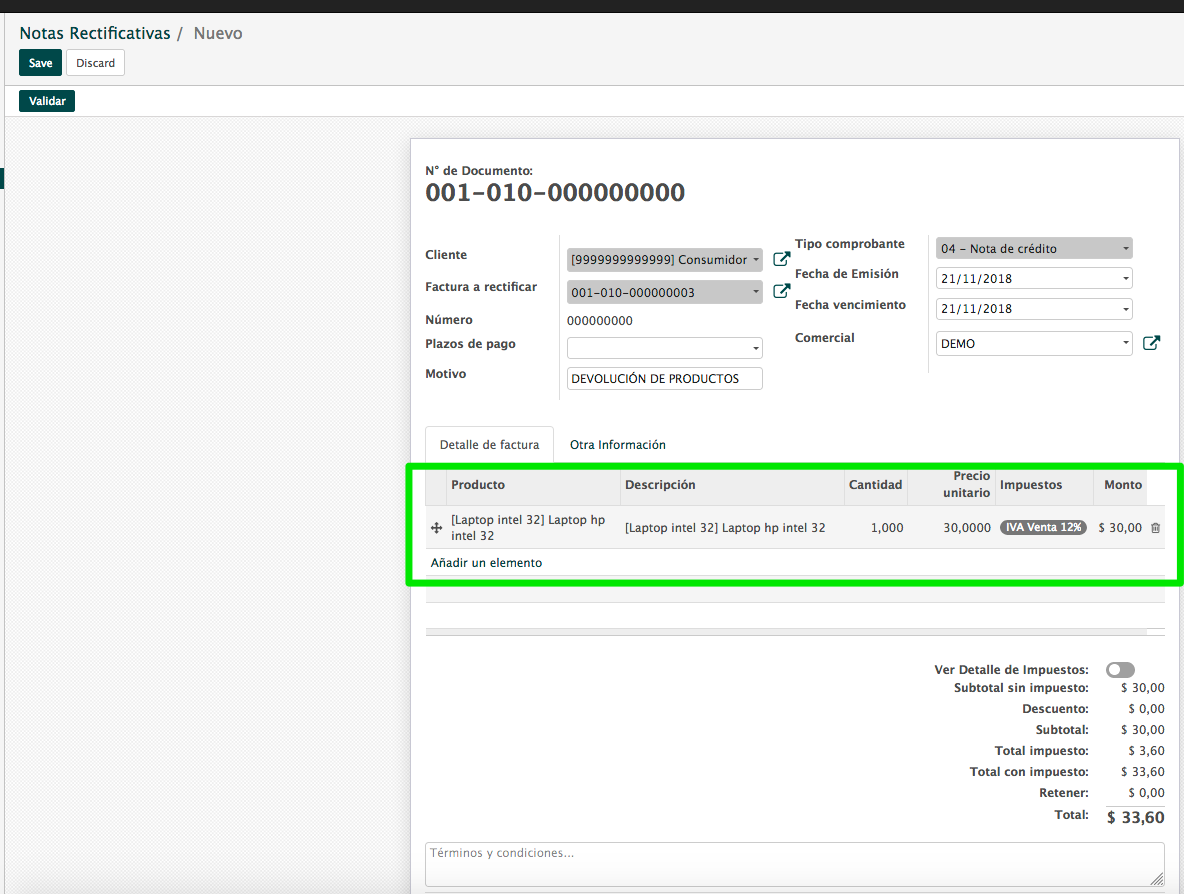Discard the new record
1184x894 pixels.
coord(95,63)
